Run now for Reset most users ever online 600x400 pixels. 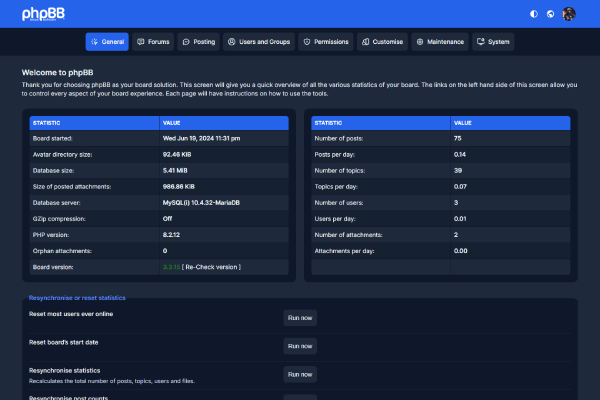coord(300,318)
